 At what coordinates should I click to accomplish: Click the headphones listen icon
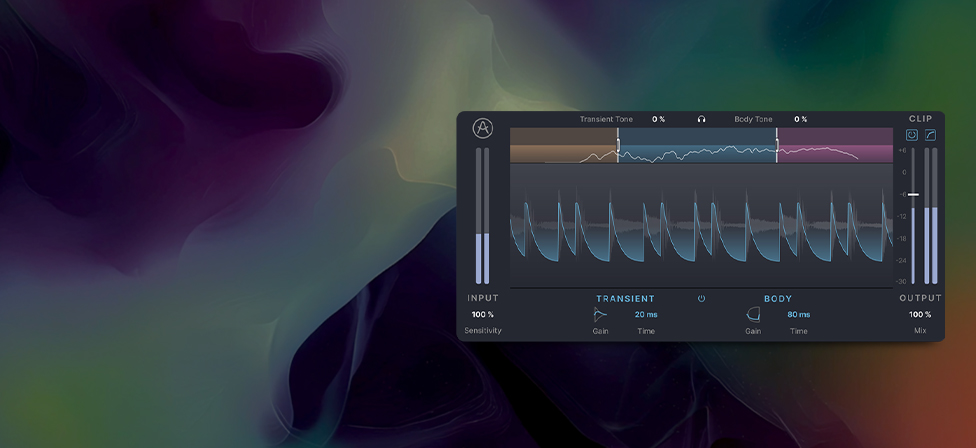(x=702, y=119)
